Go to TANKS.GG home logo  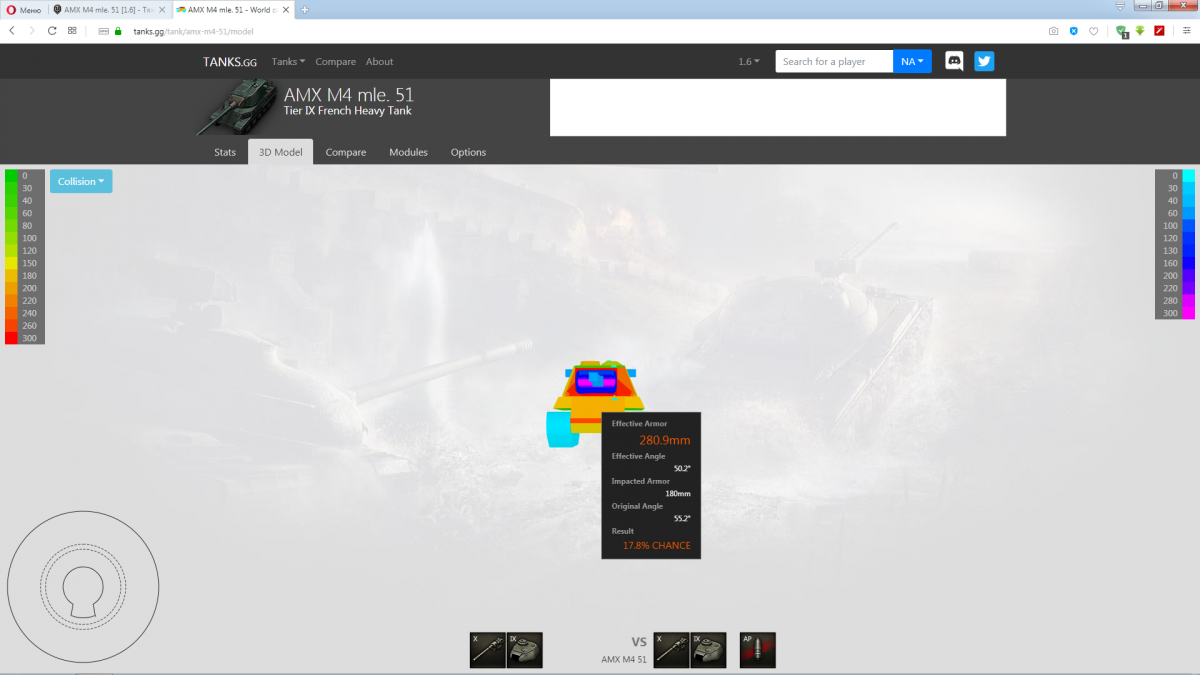230,62
